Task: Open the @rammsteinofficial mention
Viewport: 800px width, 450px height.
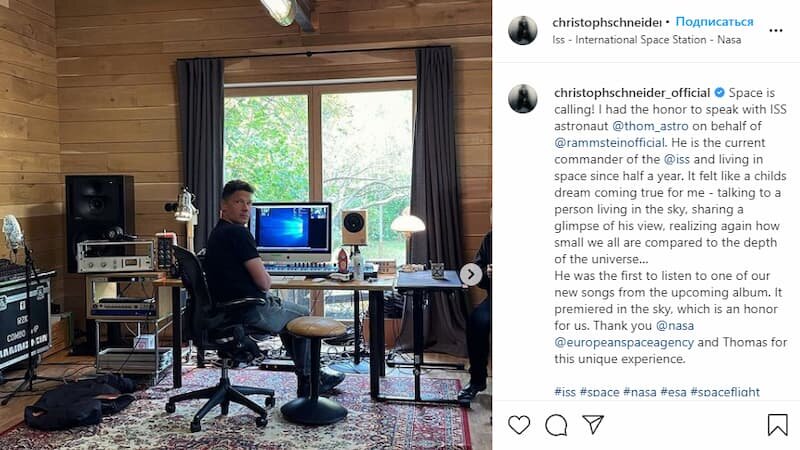Action: tap(610, 143)
